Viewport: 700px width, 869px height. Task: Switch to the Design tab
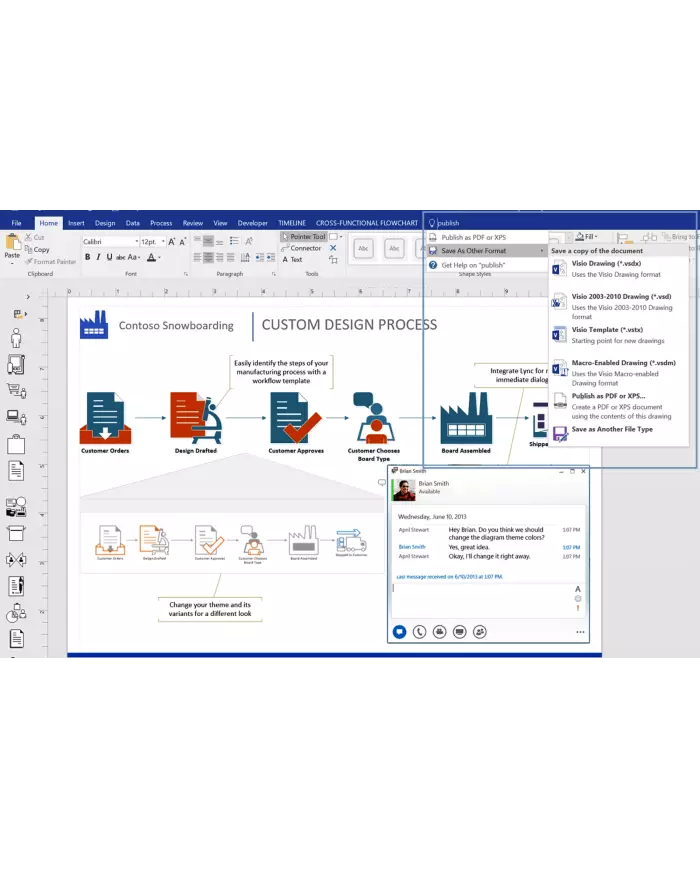coord(105,223)
